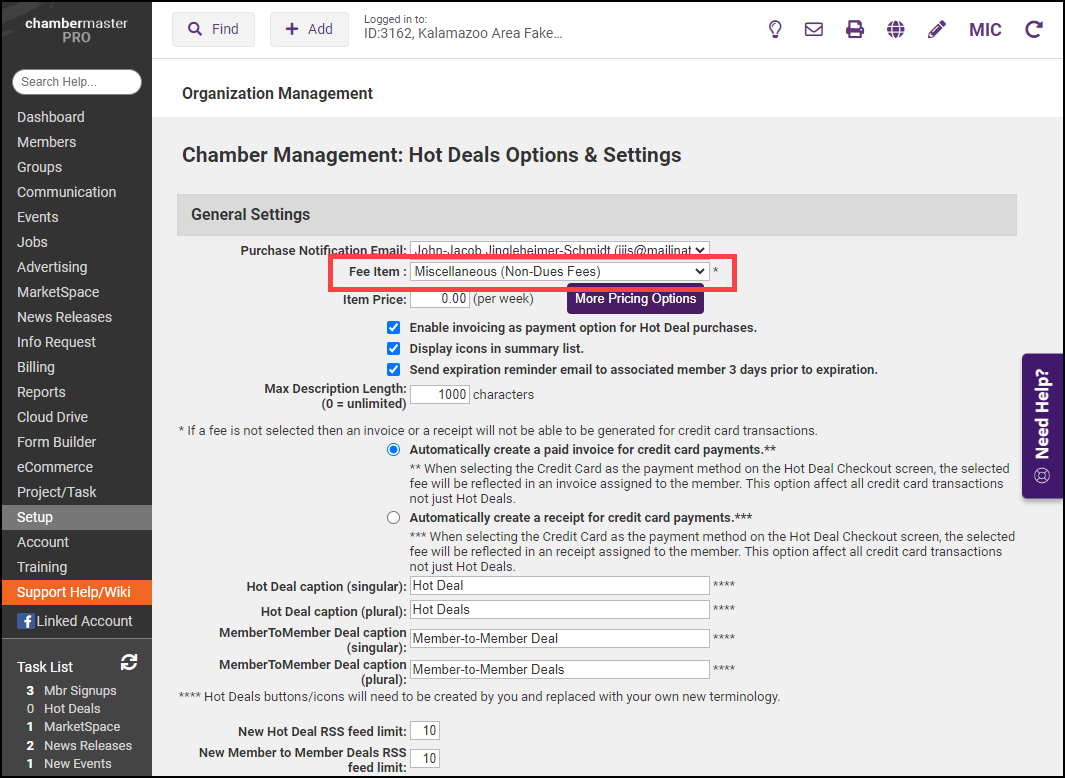
Task: Click the refresh arrow icon in header
Action: coord(1034,29)
